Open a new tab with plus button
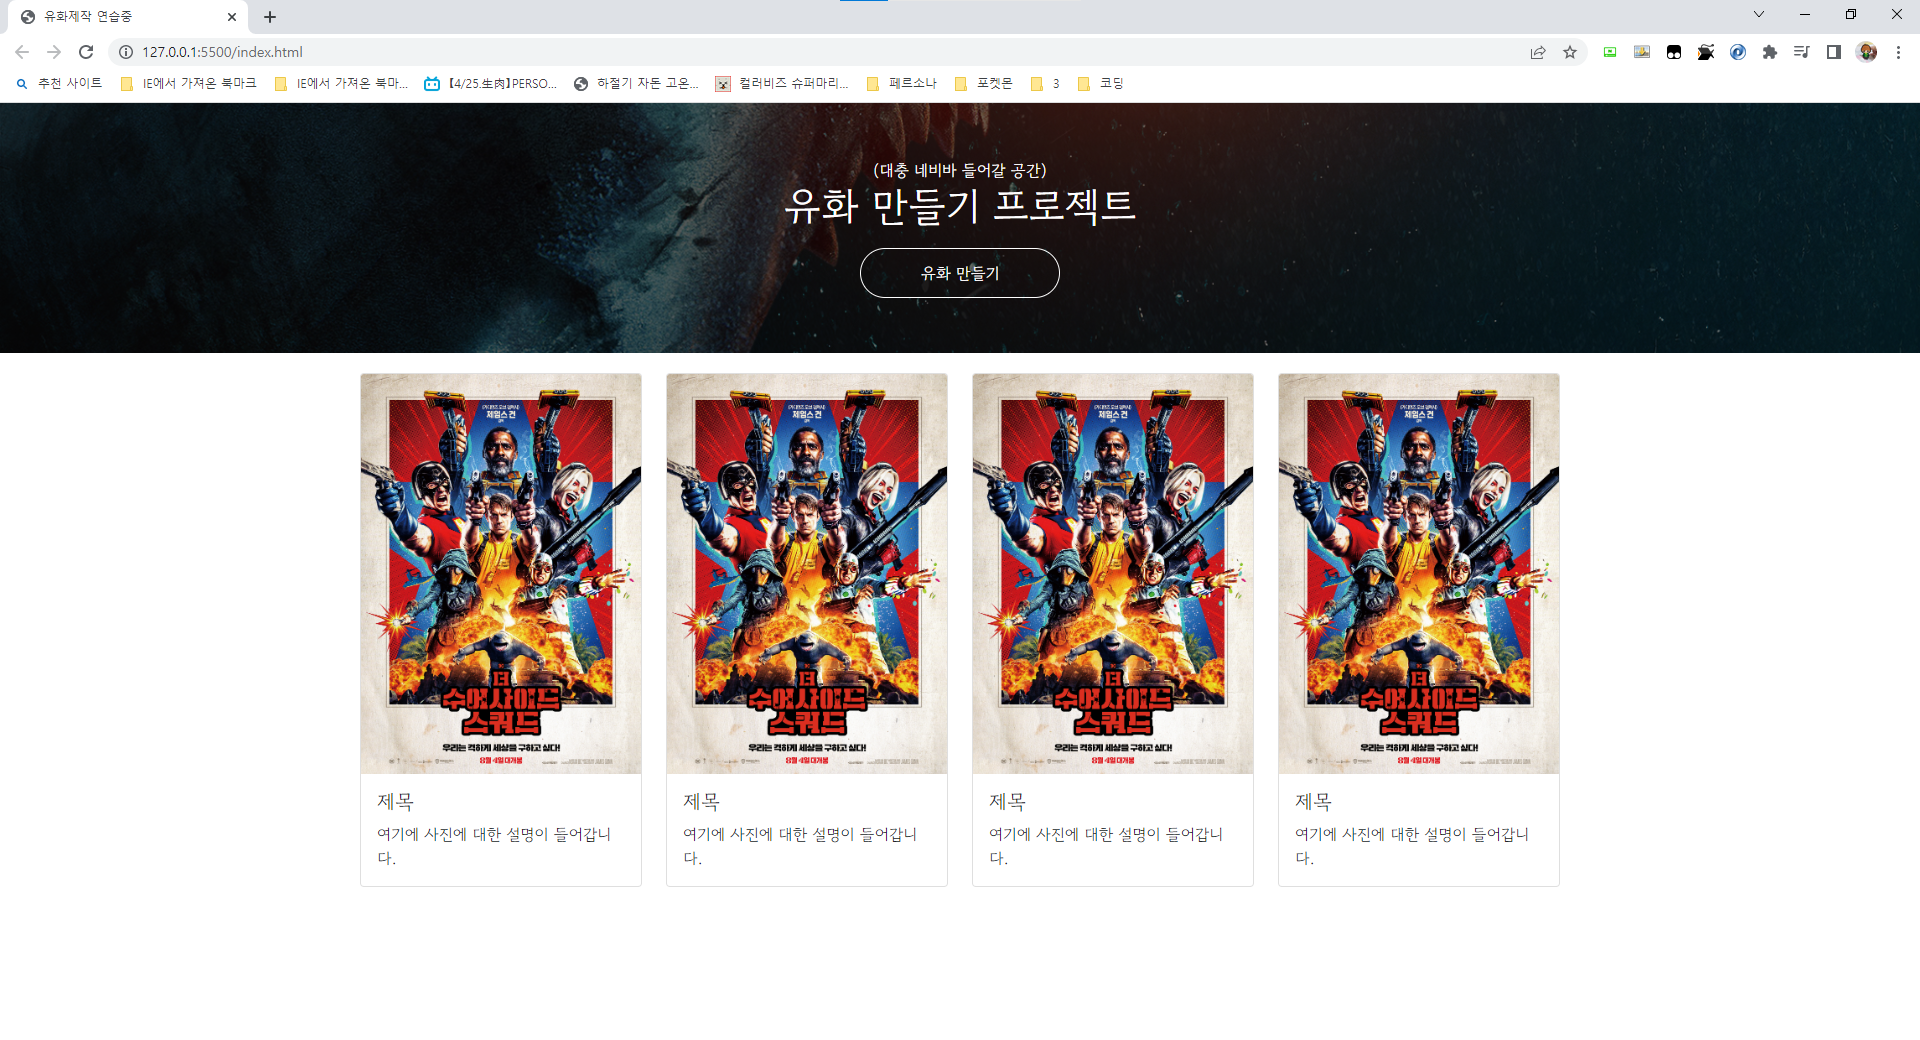 tap(270, 17)
